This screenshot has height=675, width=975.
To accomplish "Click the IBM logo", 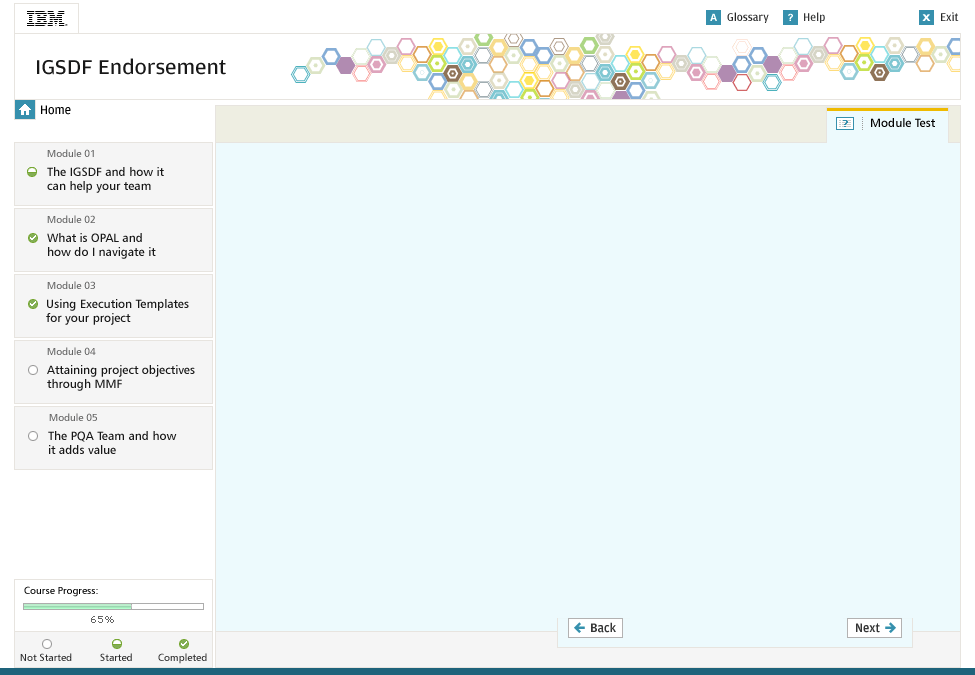I will (x=47, y=19).
